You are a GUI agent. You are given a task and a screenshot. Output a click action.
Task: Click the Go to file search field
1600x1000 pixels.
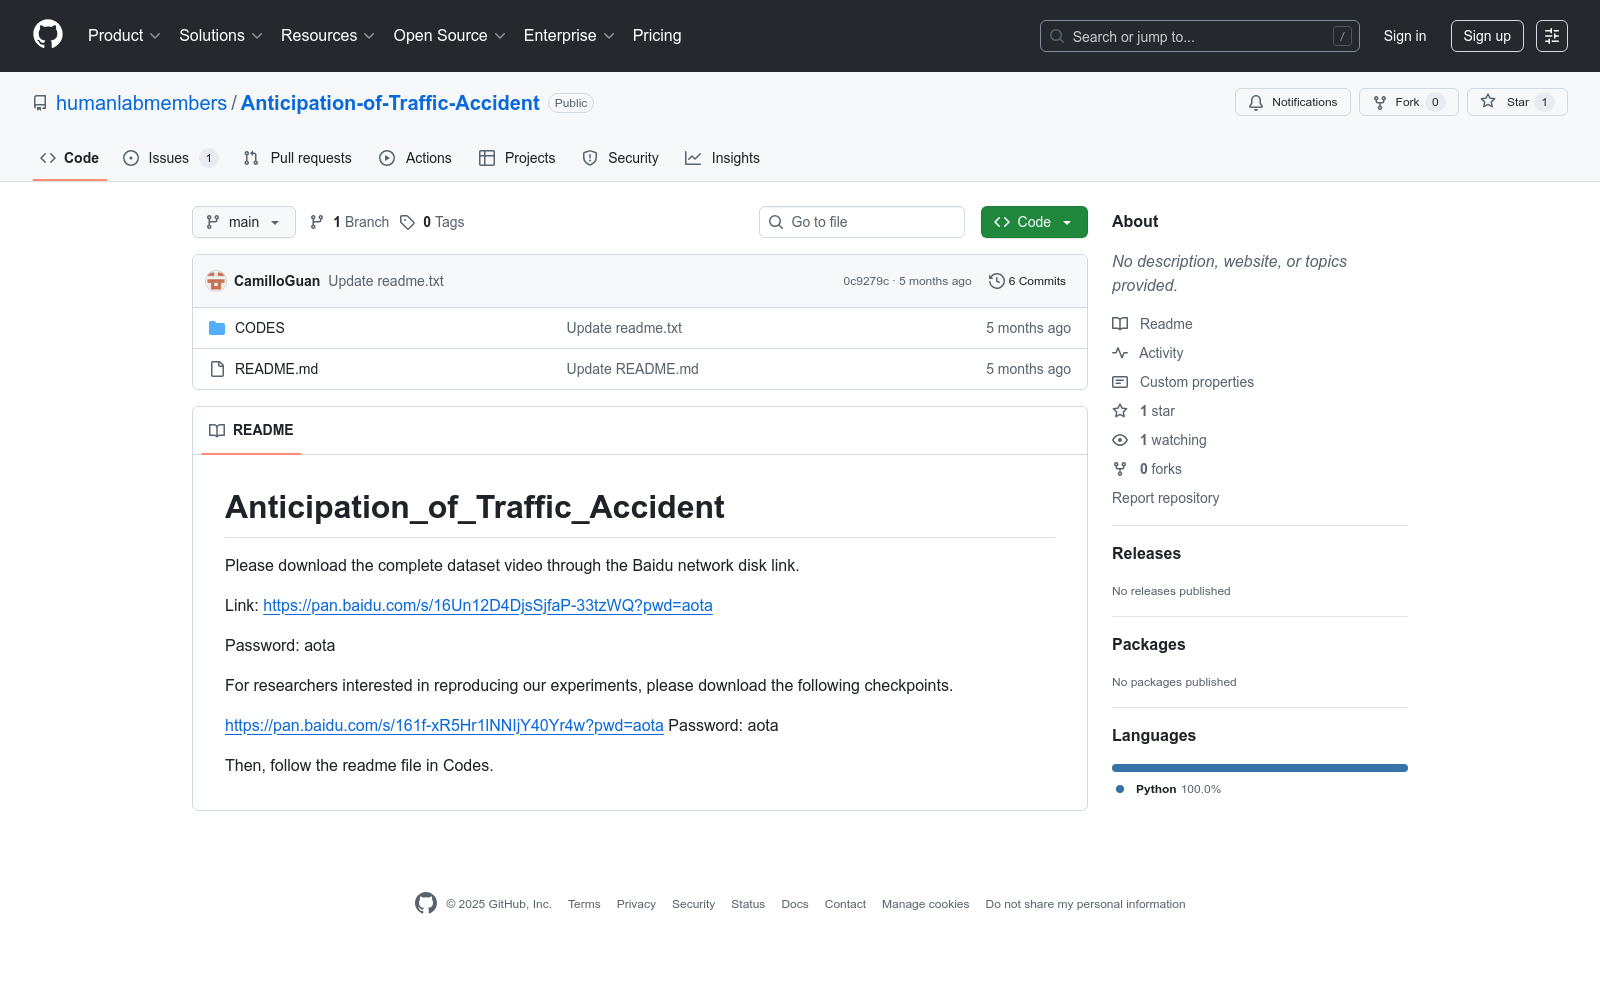[x=862, y=222]
